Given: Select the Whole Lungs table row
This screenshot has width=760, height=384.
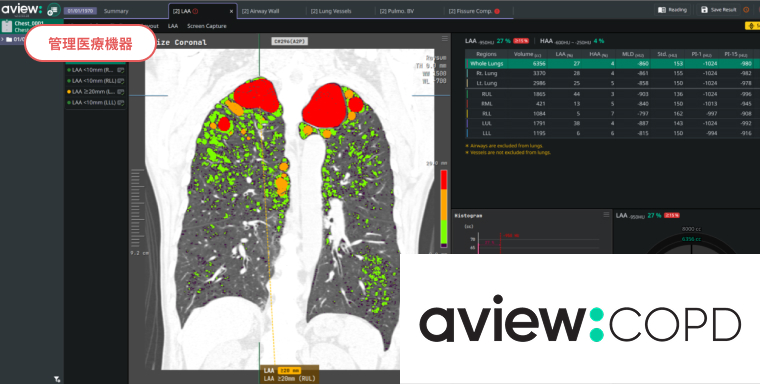Looking at the screenshot, I should pyautogui.click(x=612, y=64).
